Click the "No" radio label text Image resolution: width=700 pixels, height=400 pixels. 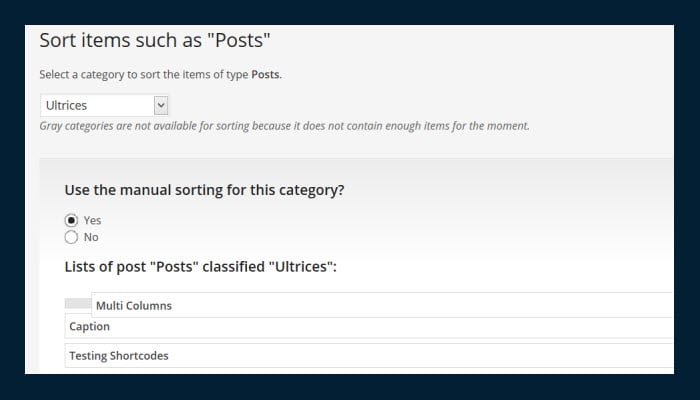91,237
